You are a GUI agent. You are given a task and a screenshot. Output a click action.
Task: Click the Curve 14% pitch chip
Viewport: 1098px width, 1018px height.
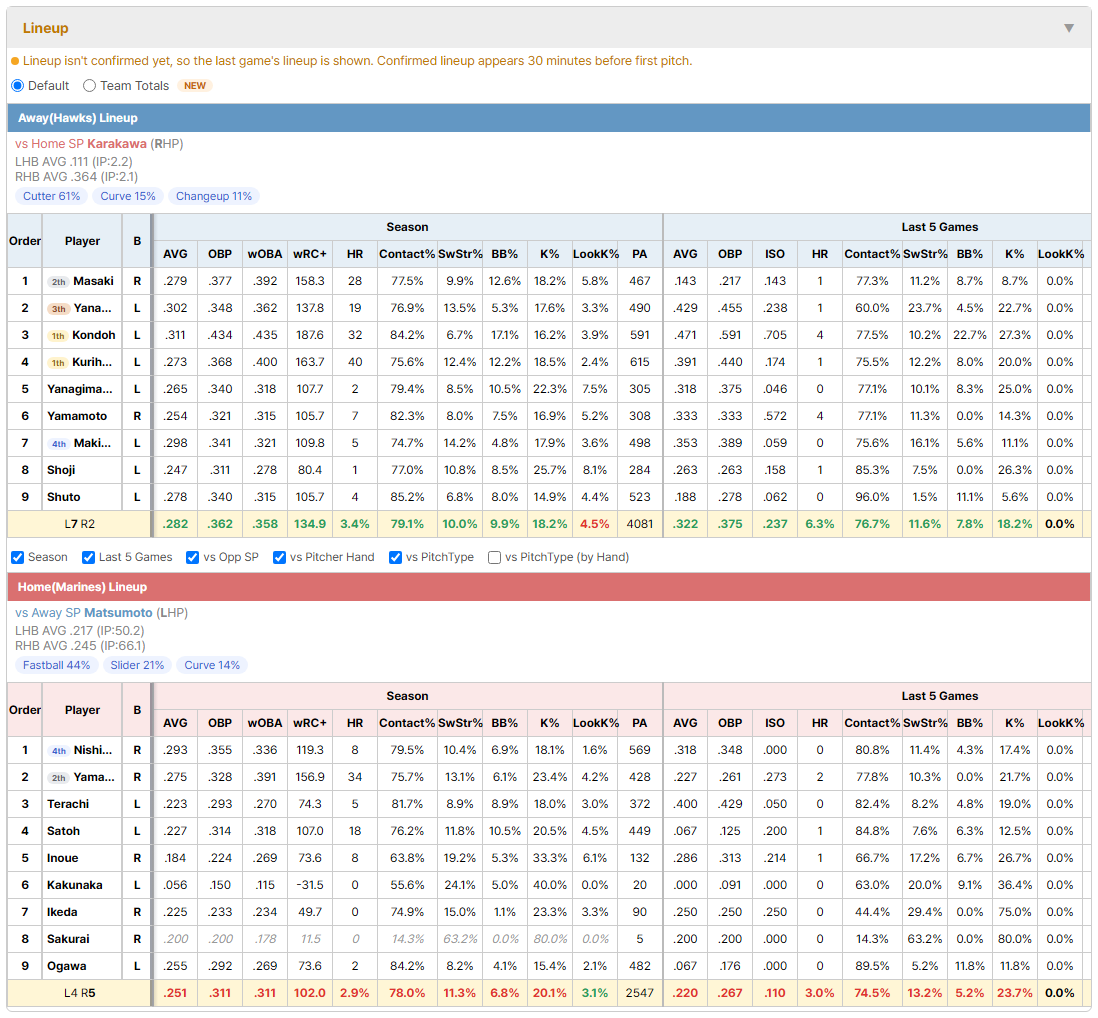(x=211, y=665)
